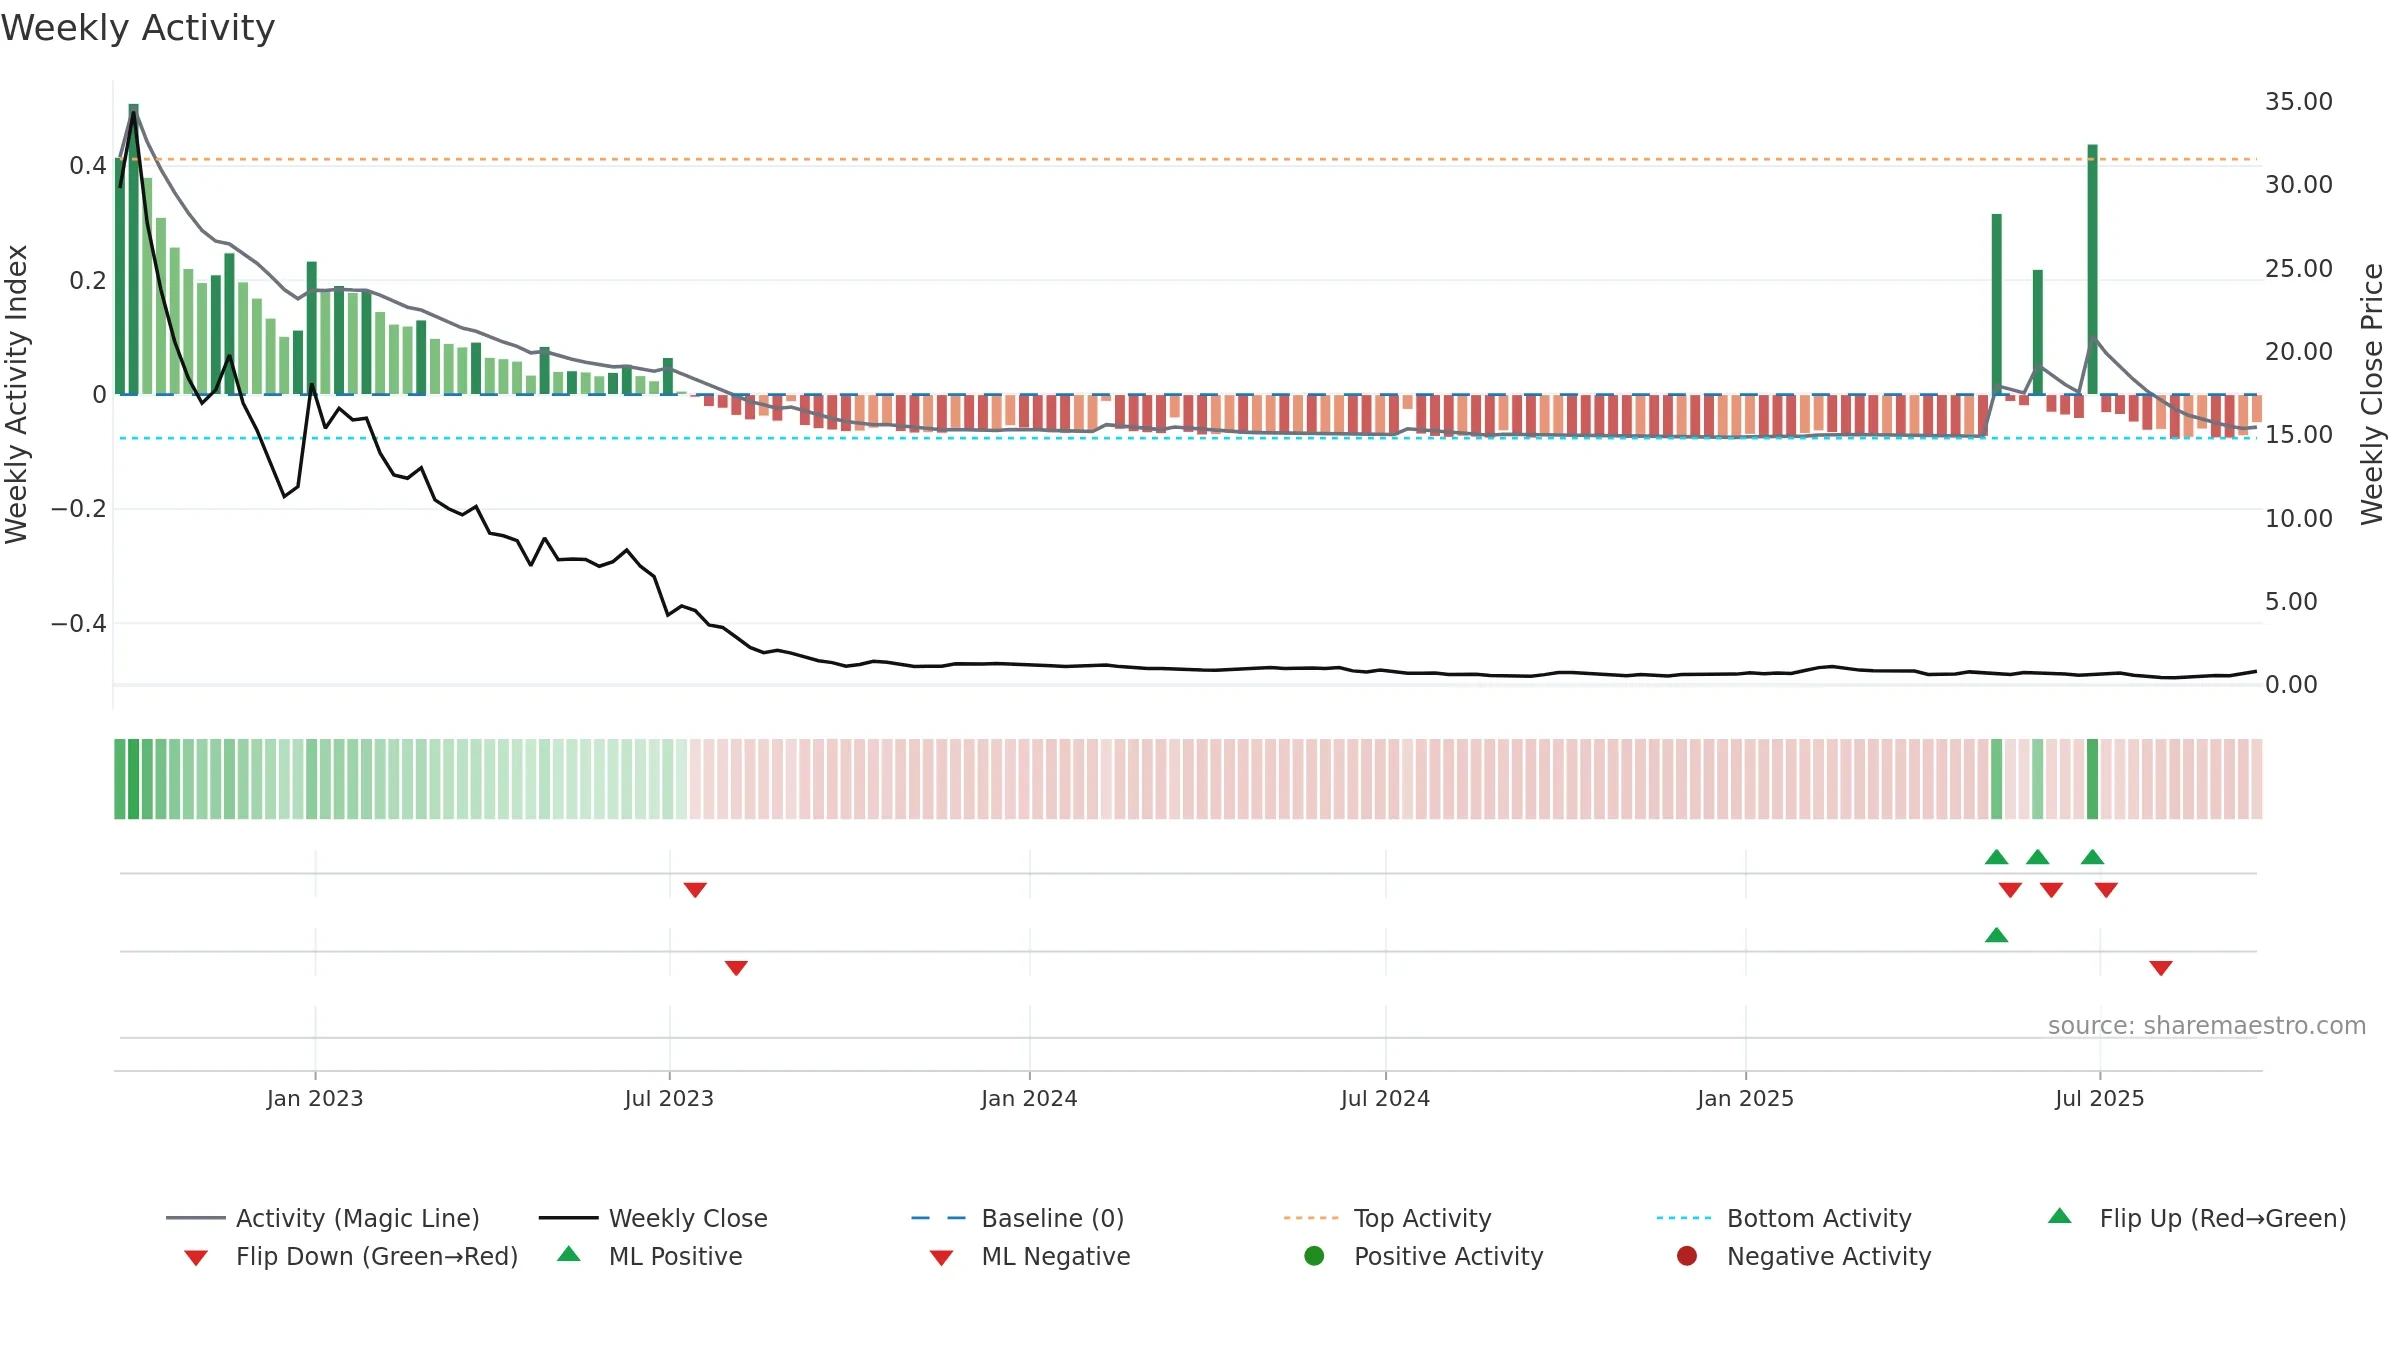This screenshot has height=1350, width=2400.
Task: Click the Jul 2024 x-axis label
Action: coord(1385,1098)
